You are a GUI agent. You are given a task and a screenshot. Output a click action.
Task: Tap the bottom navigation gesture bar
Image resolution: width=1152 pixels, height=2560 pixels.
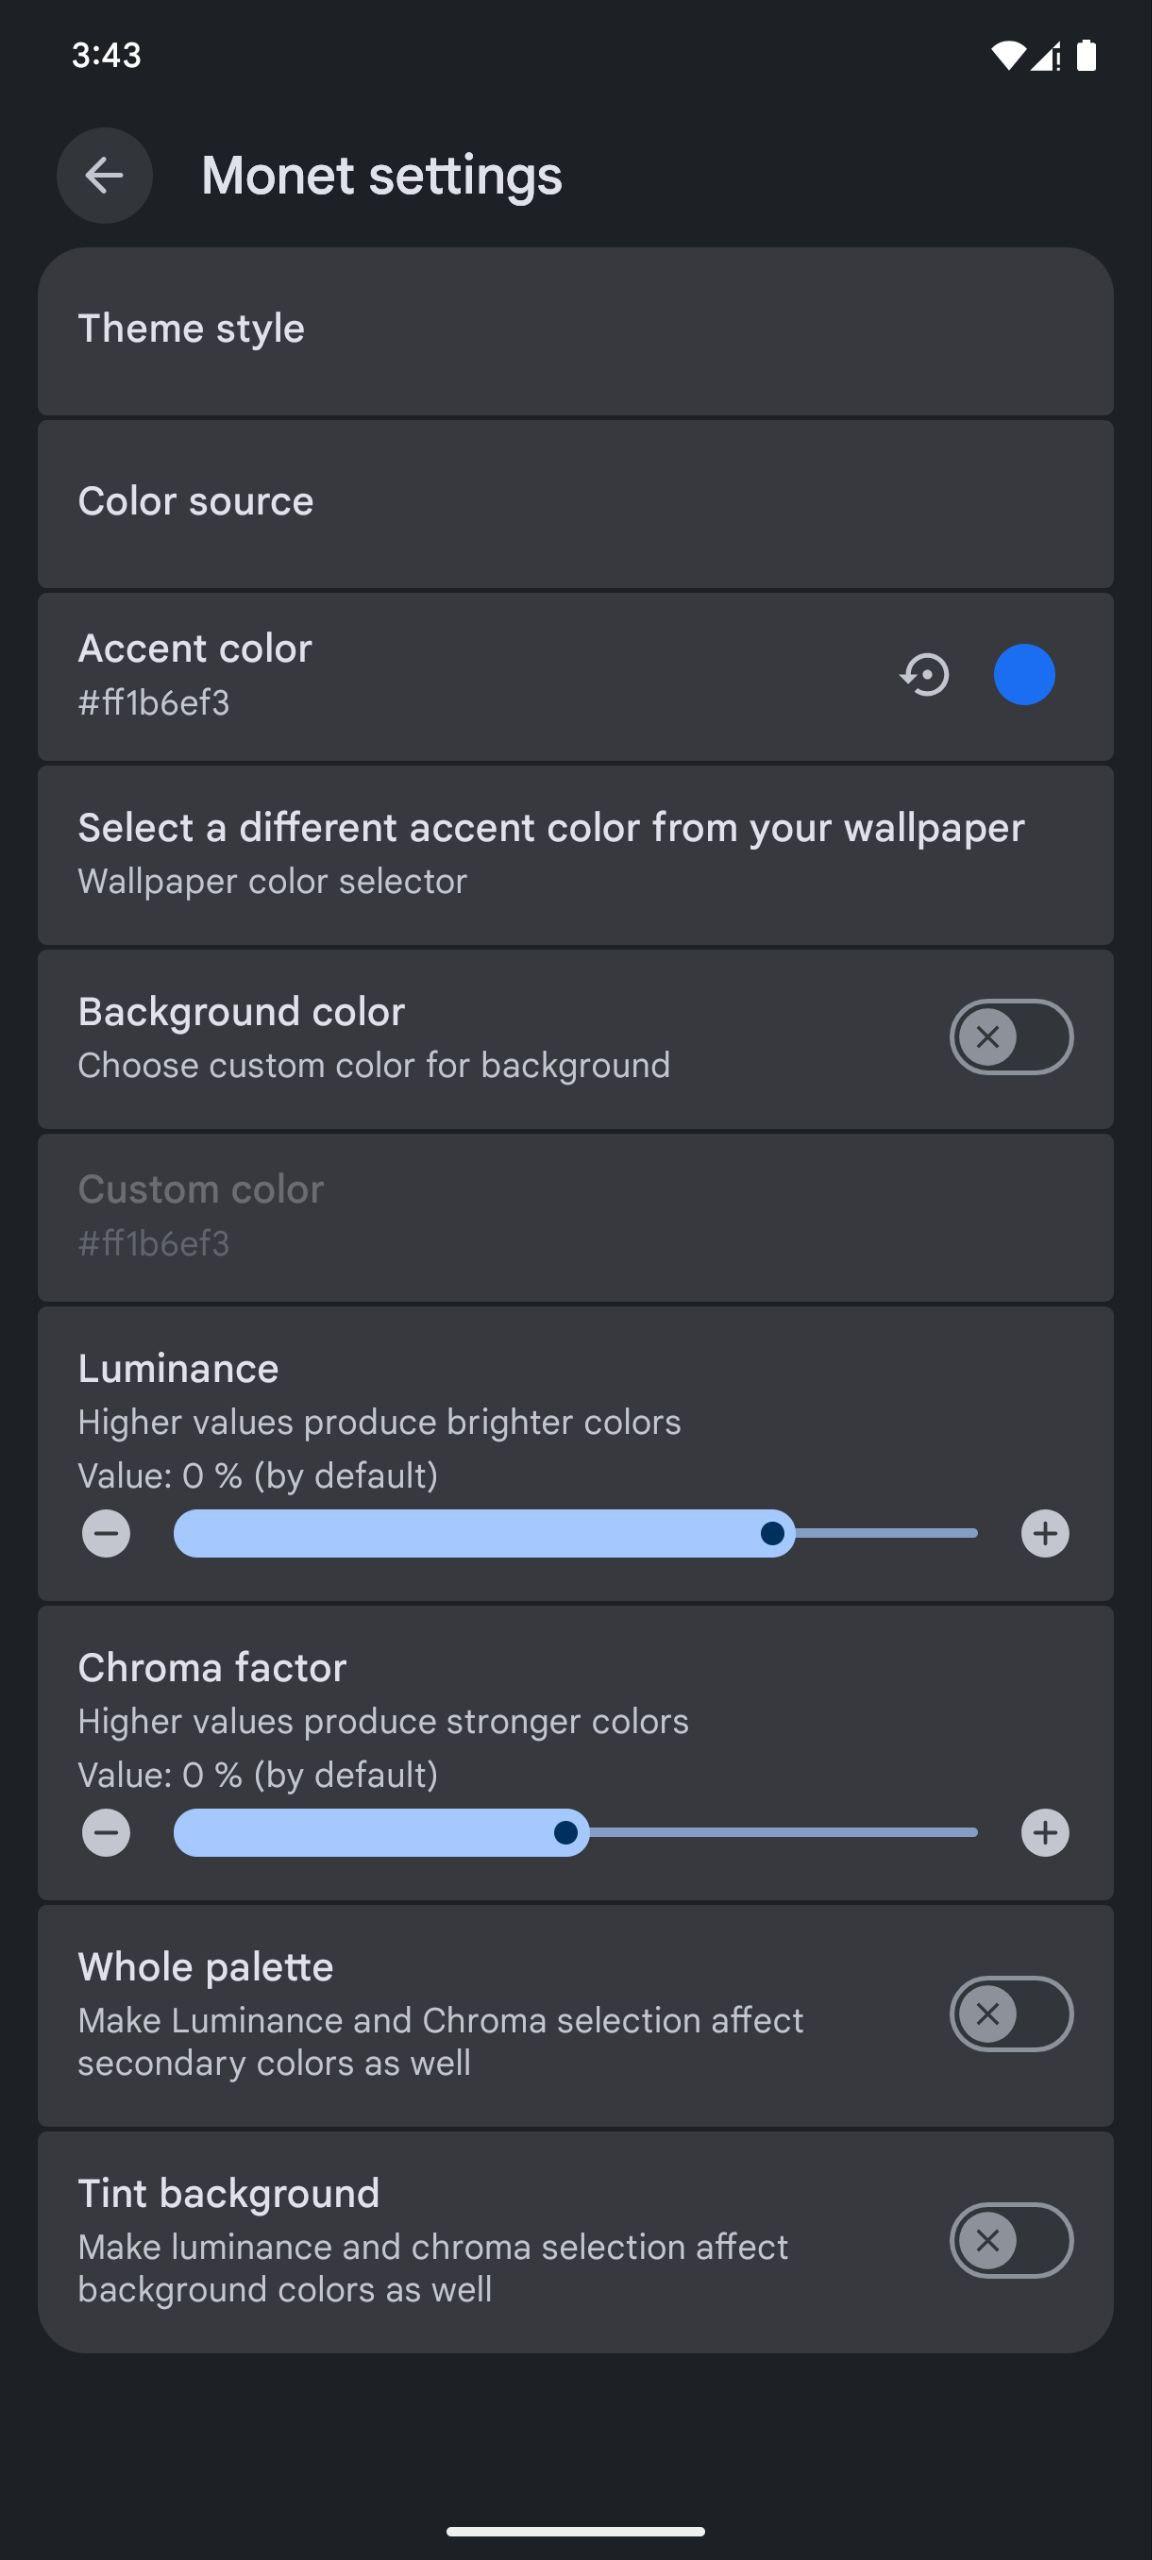pyautogui.click(x=576, y=2531)
